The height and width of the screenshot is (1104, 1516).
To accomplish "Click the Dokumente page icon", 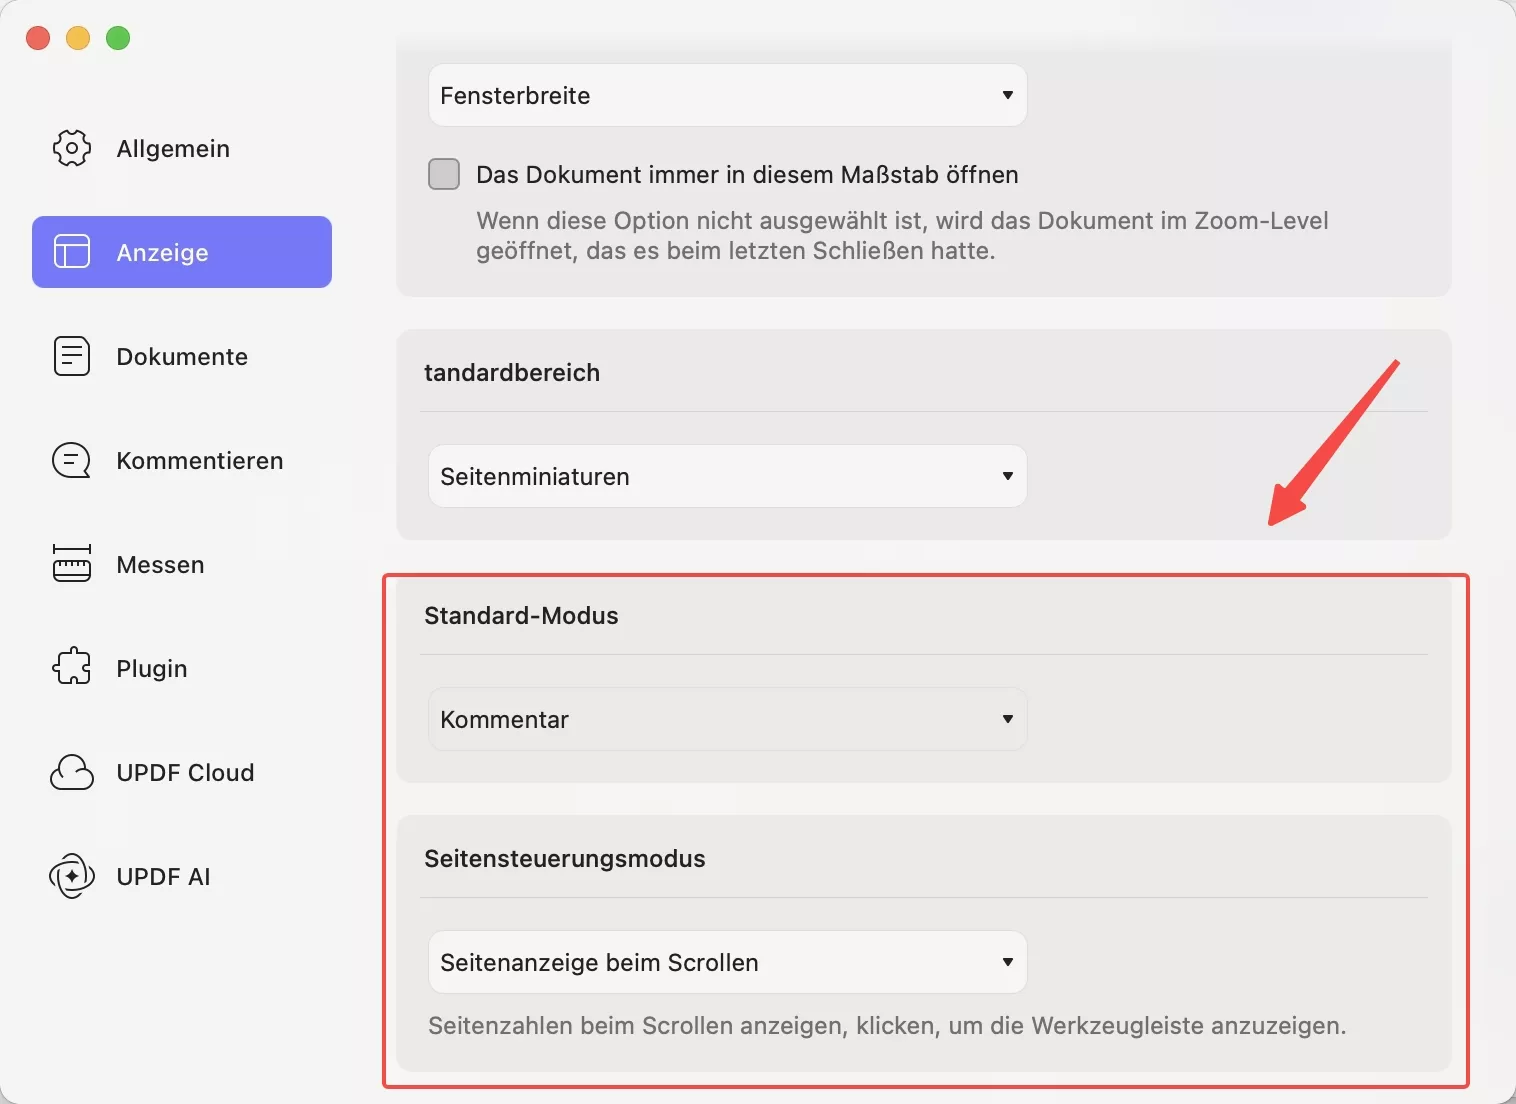I will coord(72,356).
